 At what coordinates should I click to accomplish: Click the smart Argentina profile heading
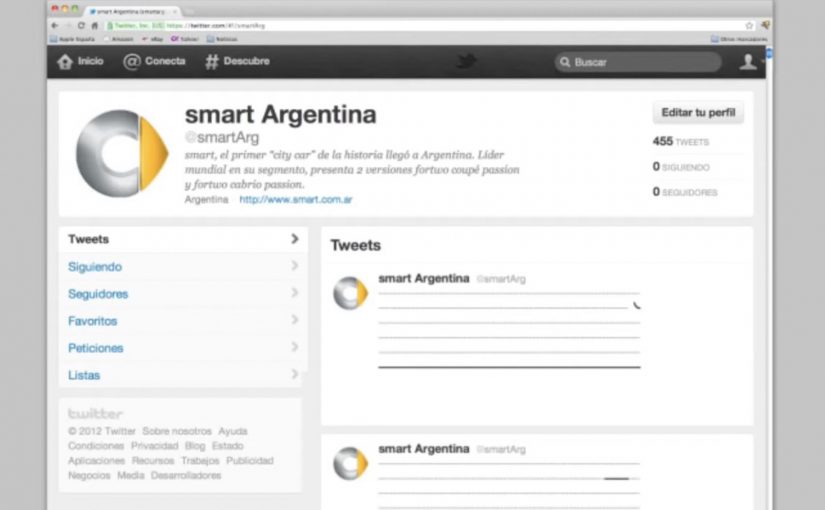click(280, 115)
